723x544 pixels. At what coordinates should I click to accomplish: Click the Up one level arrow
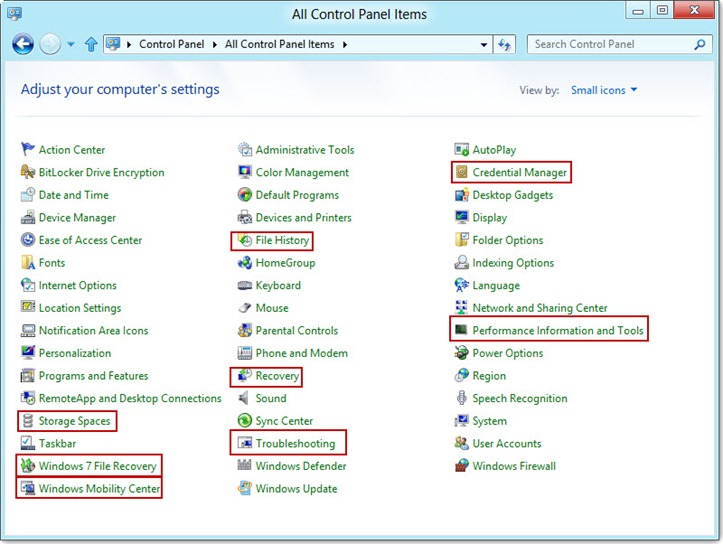(x=91, y=44)
